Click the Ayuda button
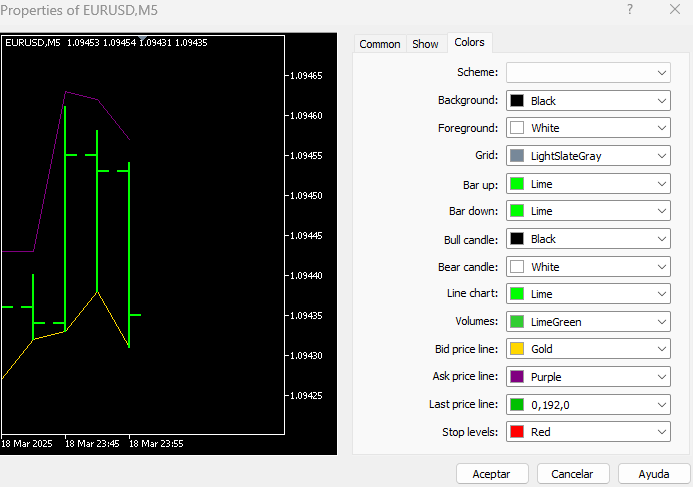This screenshot has width=693, height=487. [654, 474]
